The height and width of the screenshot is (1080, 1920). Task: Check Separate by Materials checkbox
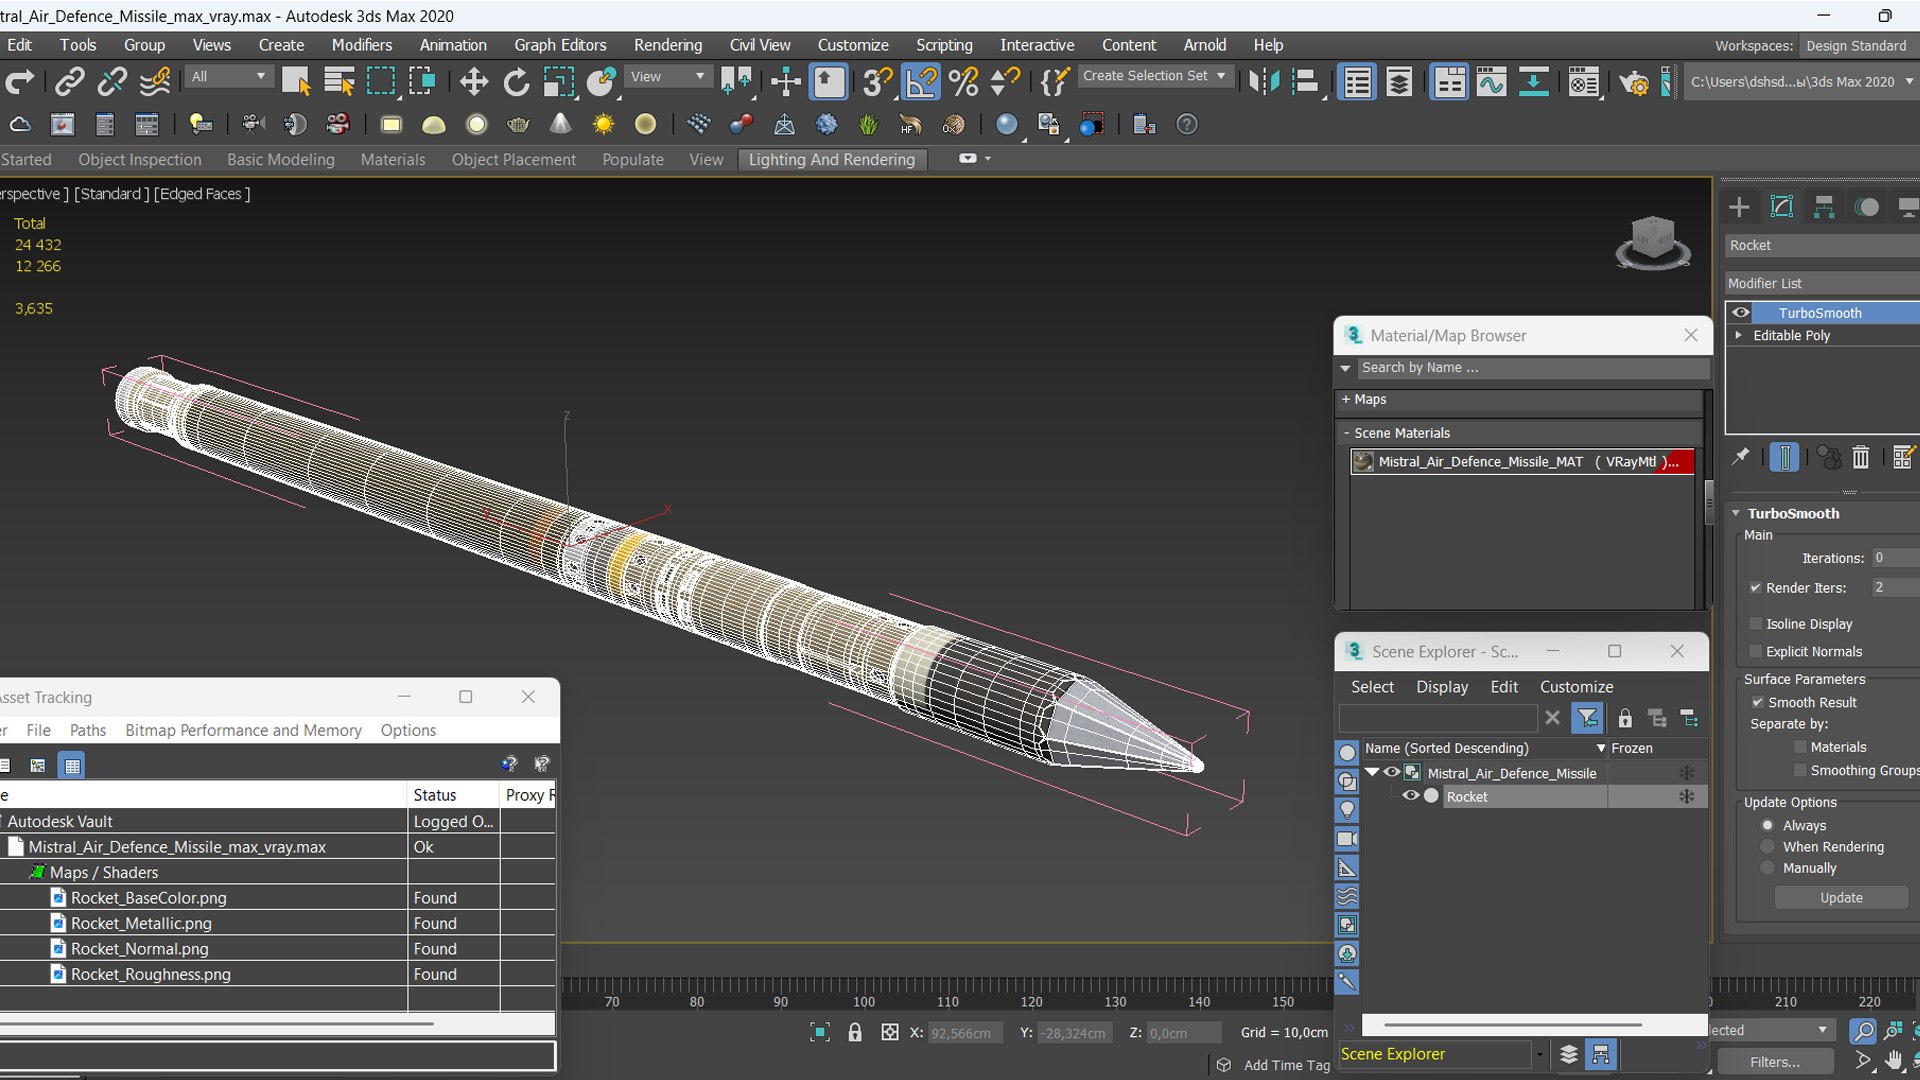1800,747
